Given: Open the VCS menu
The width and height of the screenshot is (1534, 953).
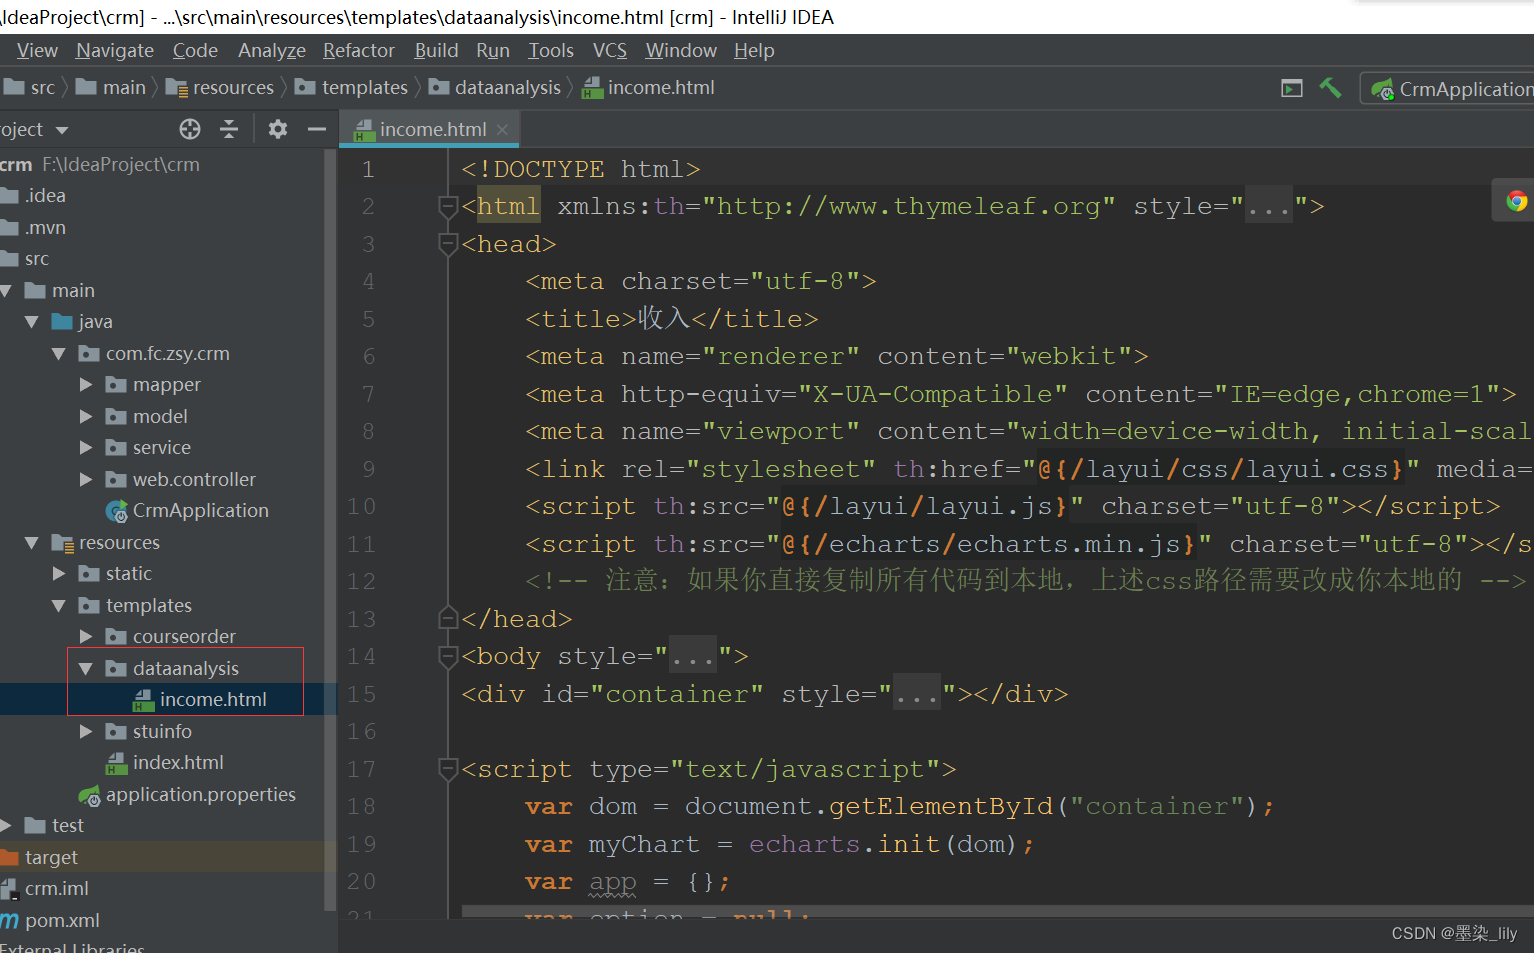Looking at the screenshot, I should 610,50.
